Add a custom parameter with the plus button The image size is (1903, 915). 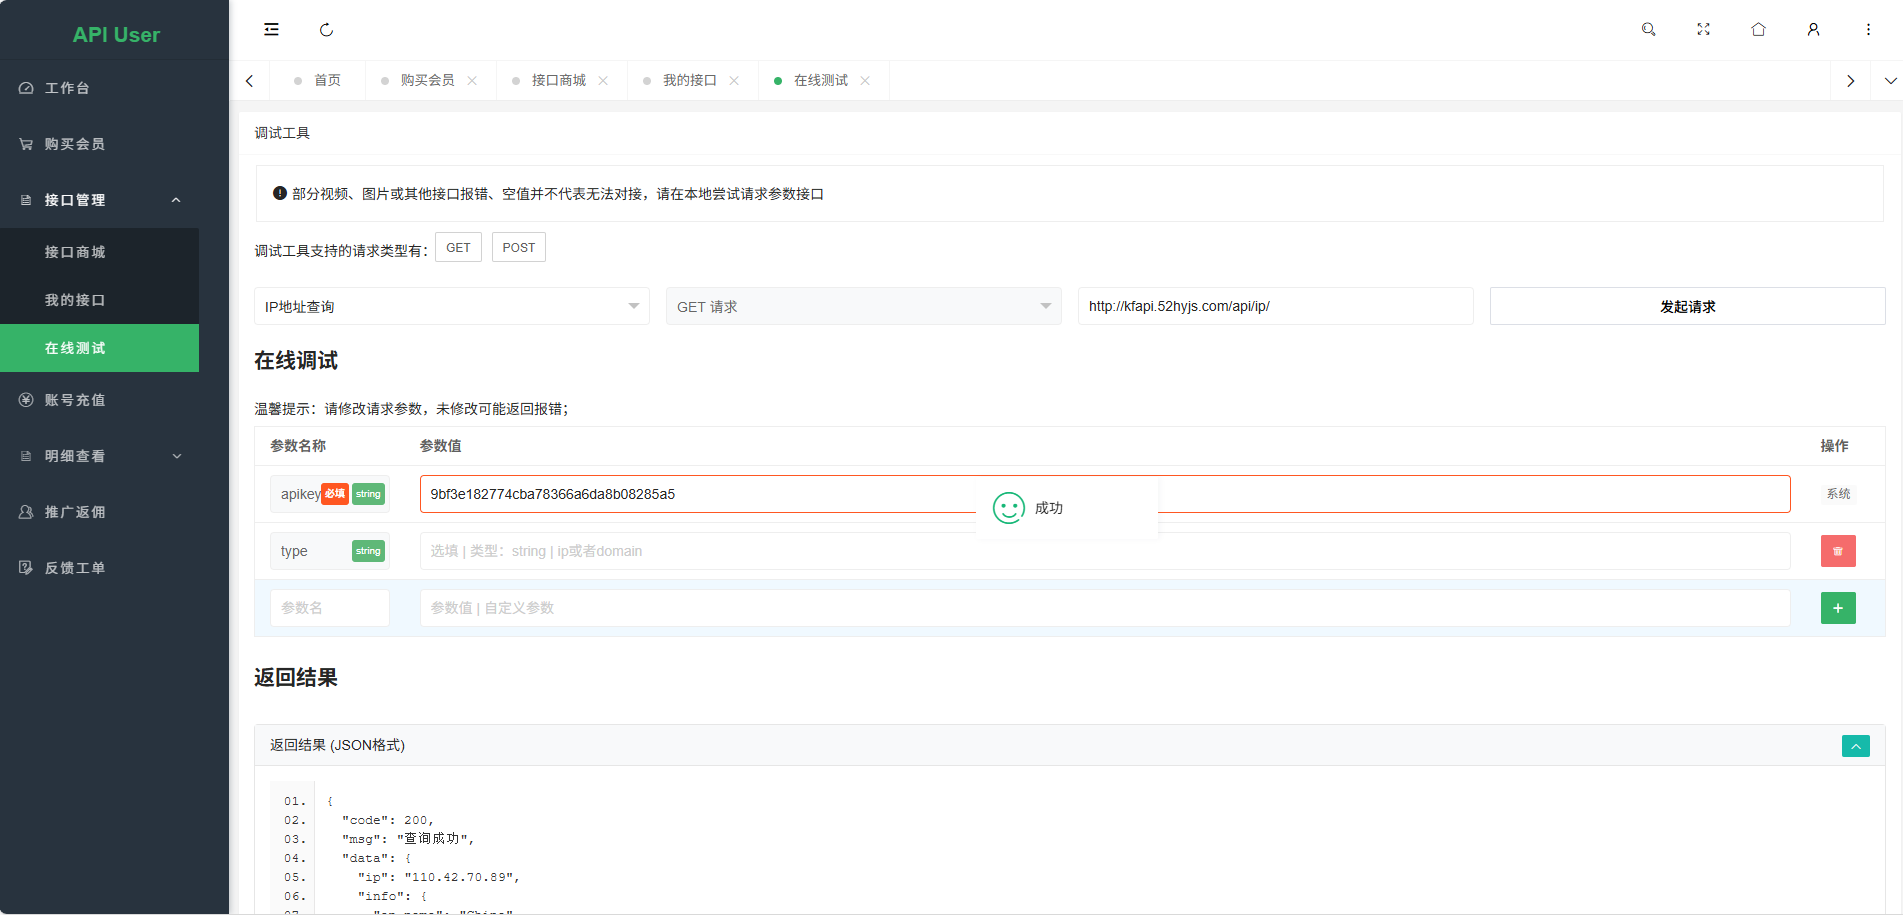(x=1837, y=607)
